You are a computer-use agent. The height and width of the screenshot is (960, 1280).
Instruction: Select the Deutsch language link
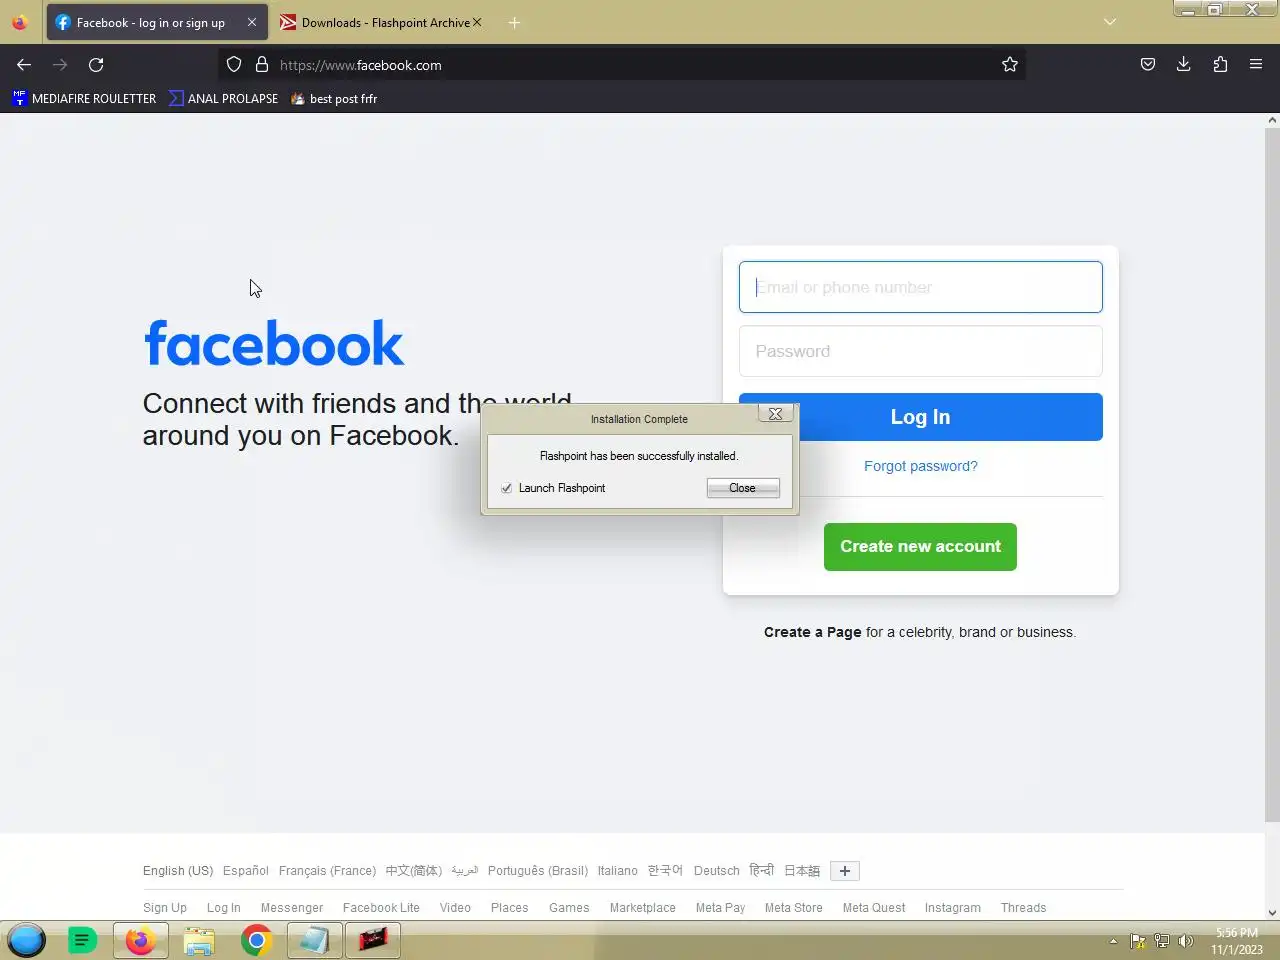coord(717,871)
